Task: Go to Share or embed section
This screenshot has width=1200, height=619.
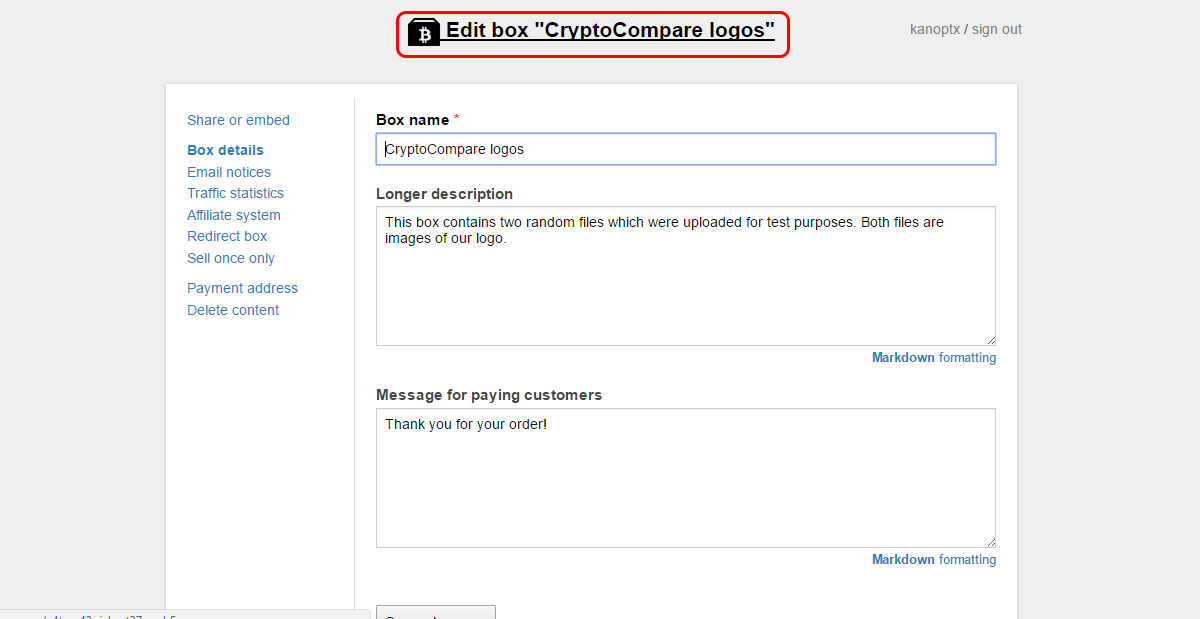Action: click(x=238, y=120)
